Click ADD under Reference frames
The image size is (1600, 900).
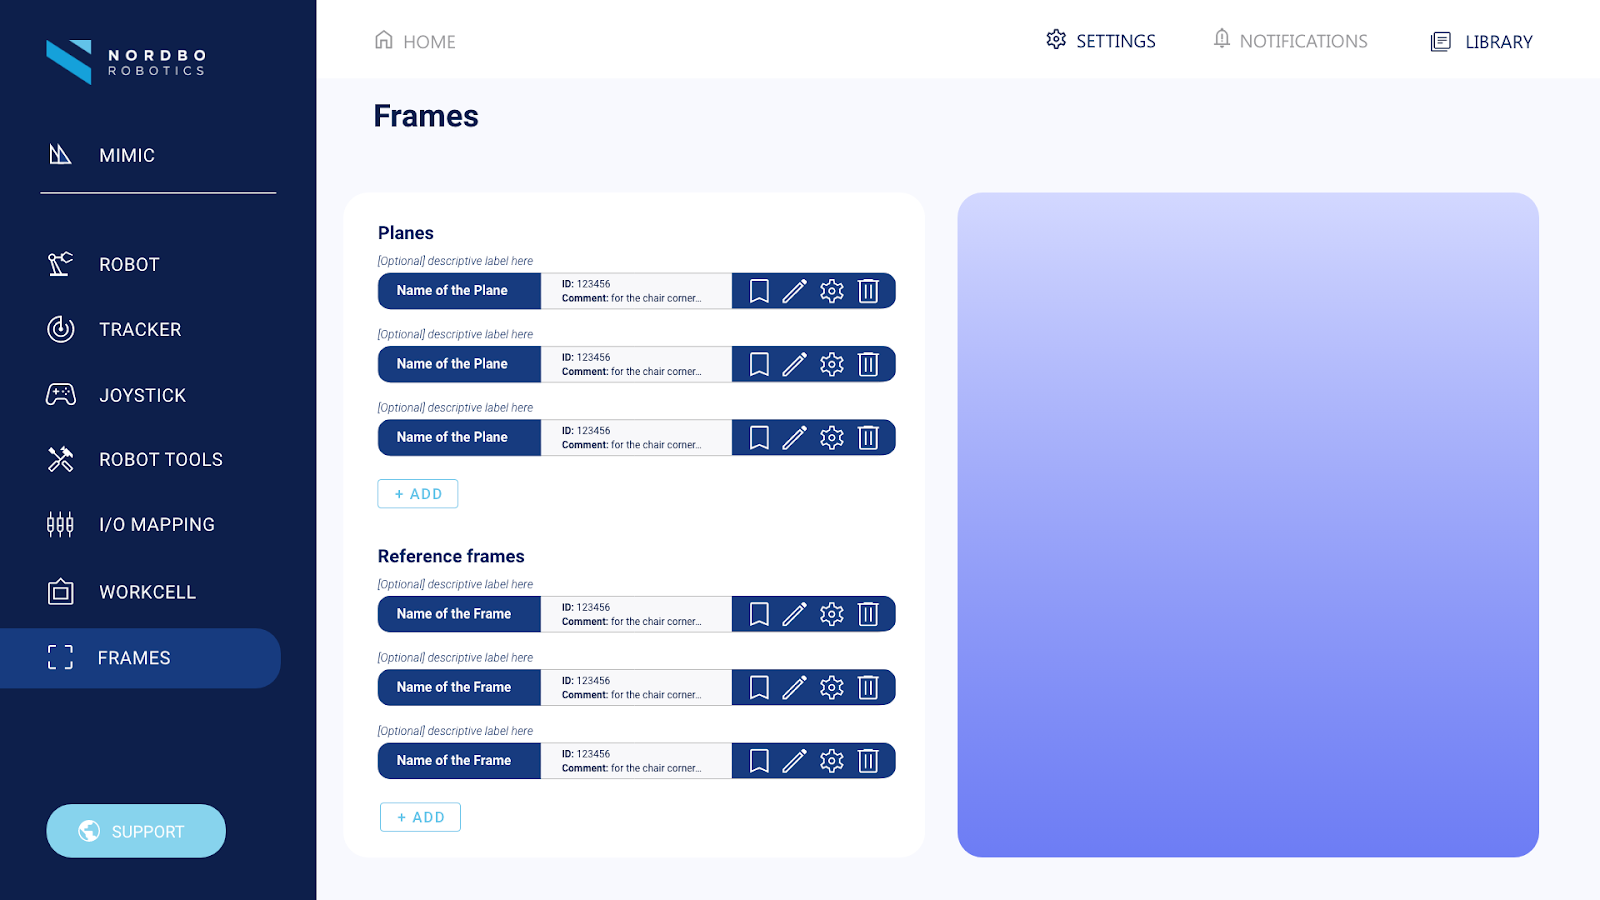(x=420, y=816)
